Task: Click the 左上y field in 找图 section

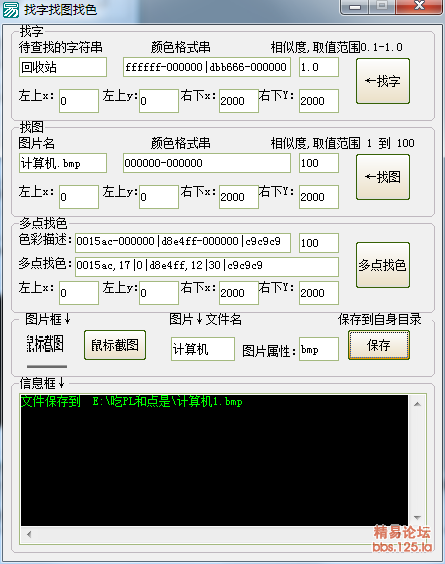Action: coord(159,197)
